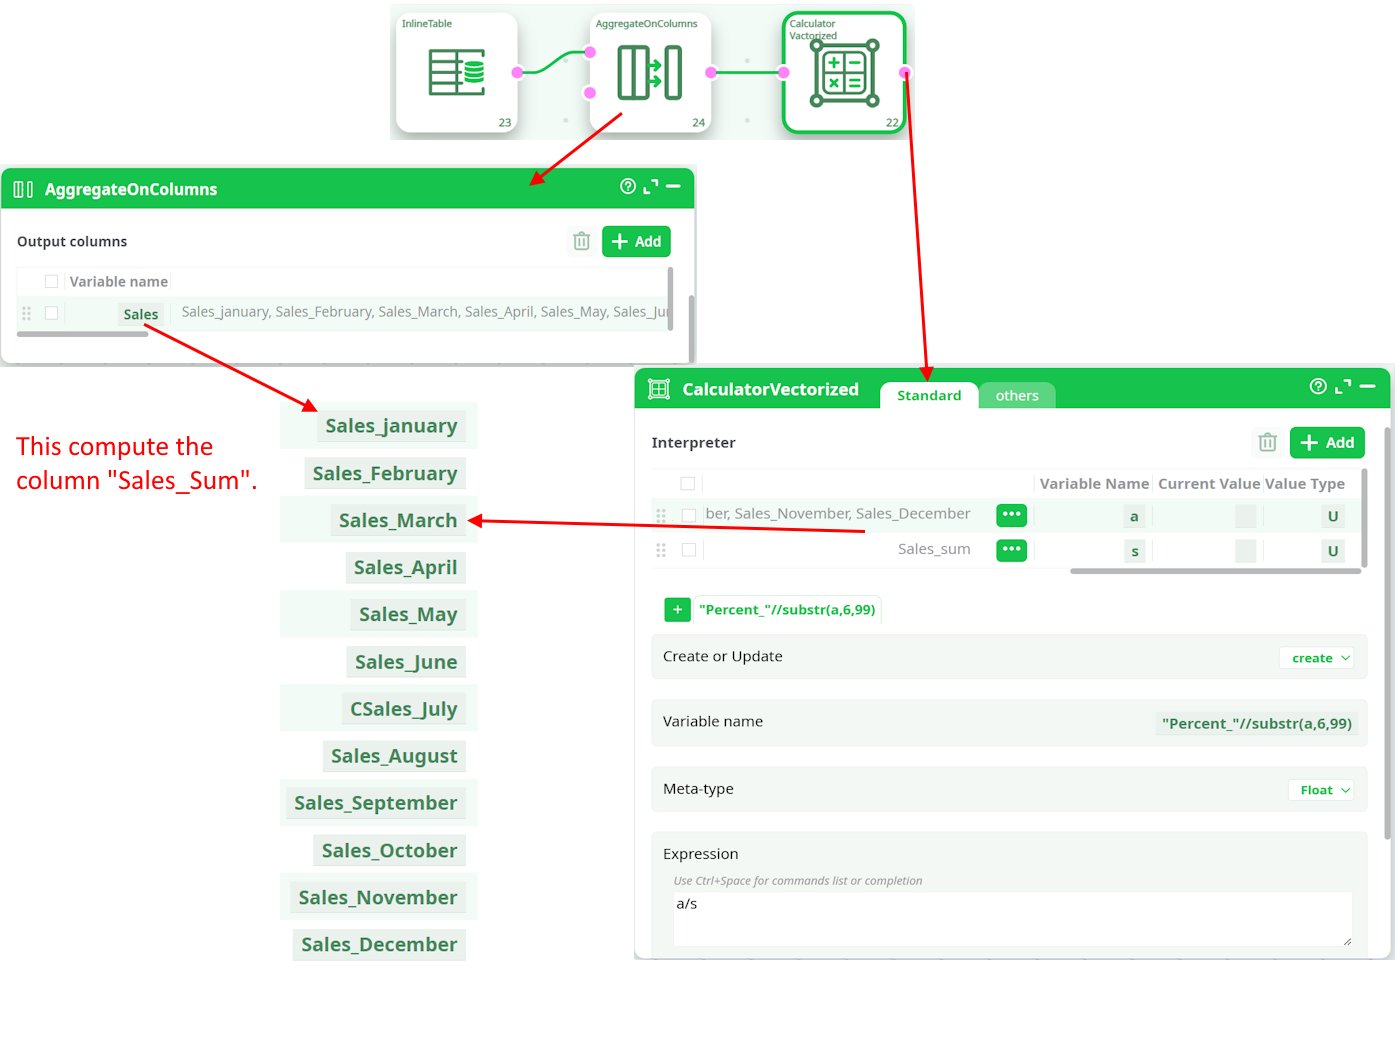The image size is (1400, 1050).
Task: Click the InlineTable node icon
Action: [x=456, y=73]
